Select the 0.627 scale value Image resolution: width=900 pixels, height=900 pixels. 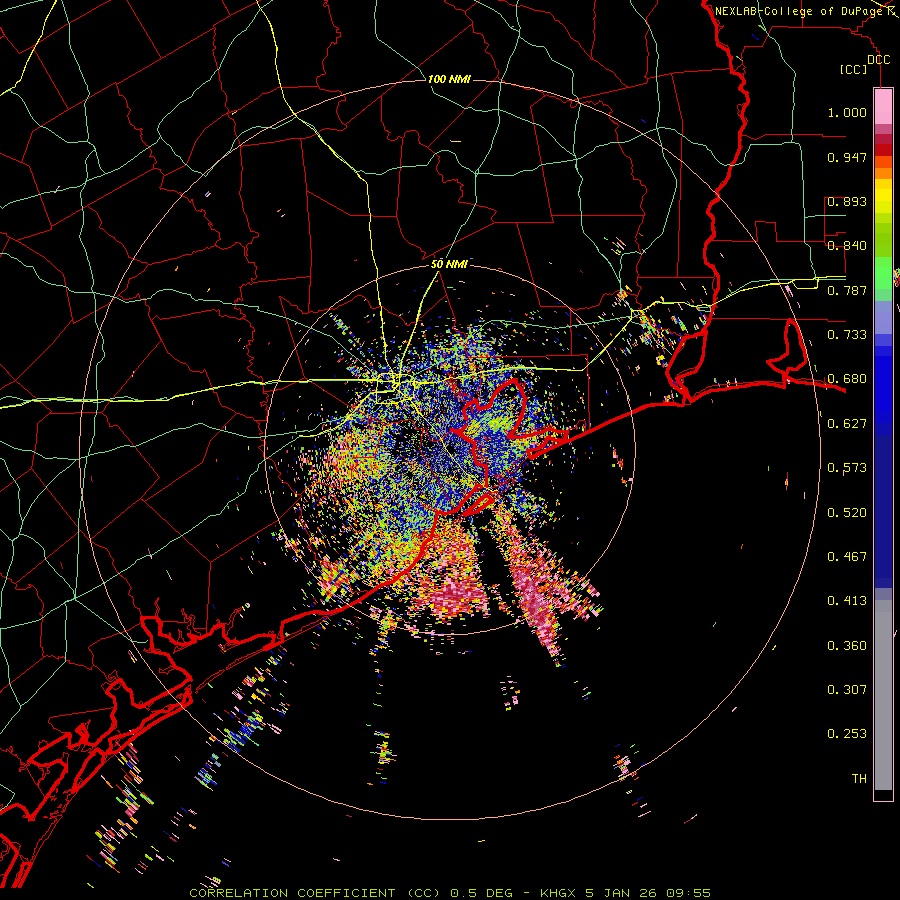click(847, 423)
